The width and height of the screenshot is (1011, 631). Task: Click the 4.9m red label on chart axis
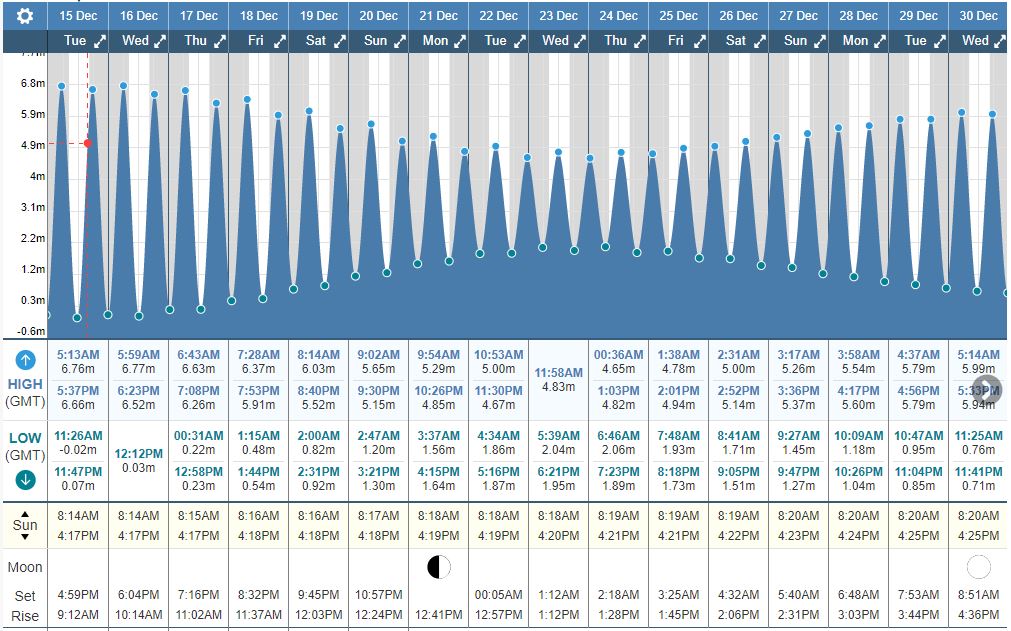32,145
